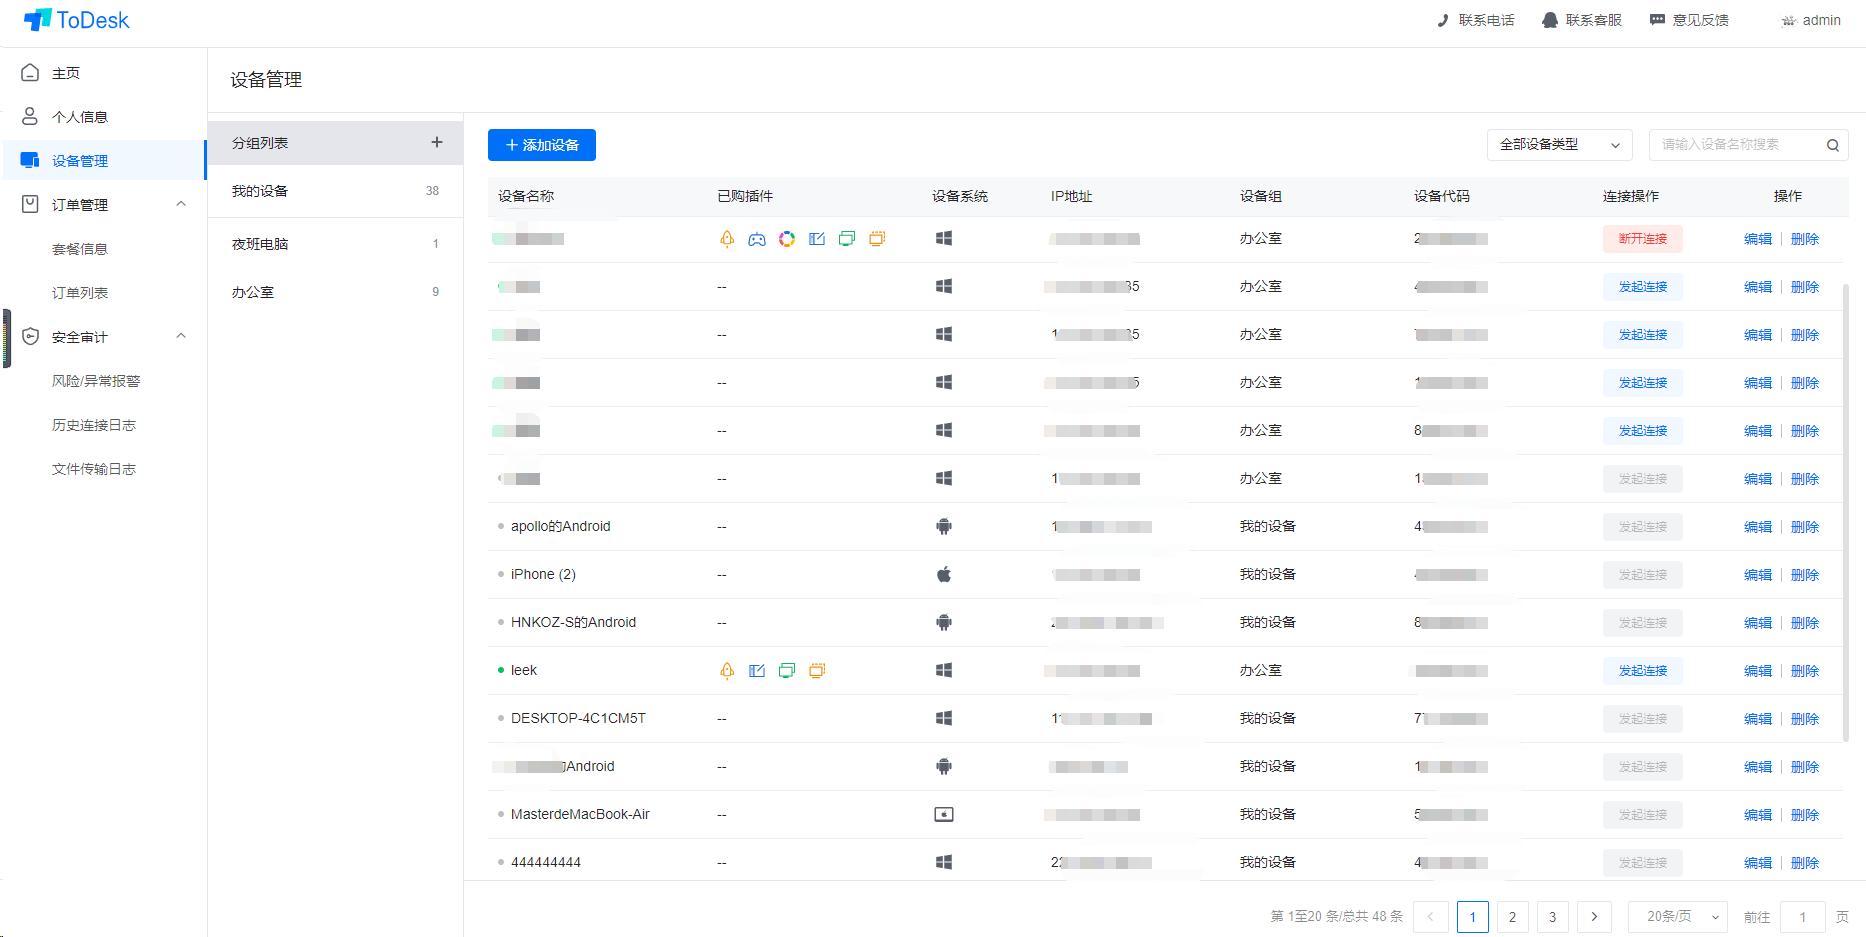Open 历史连接日志 in the sidebar
The image size is (1866, 937).
[x=94, y=425]
